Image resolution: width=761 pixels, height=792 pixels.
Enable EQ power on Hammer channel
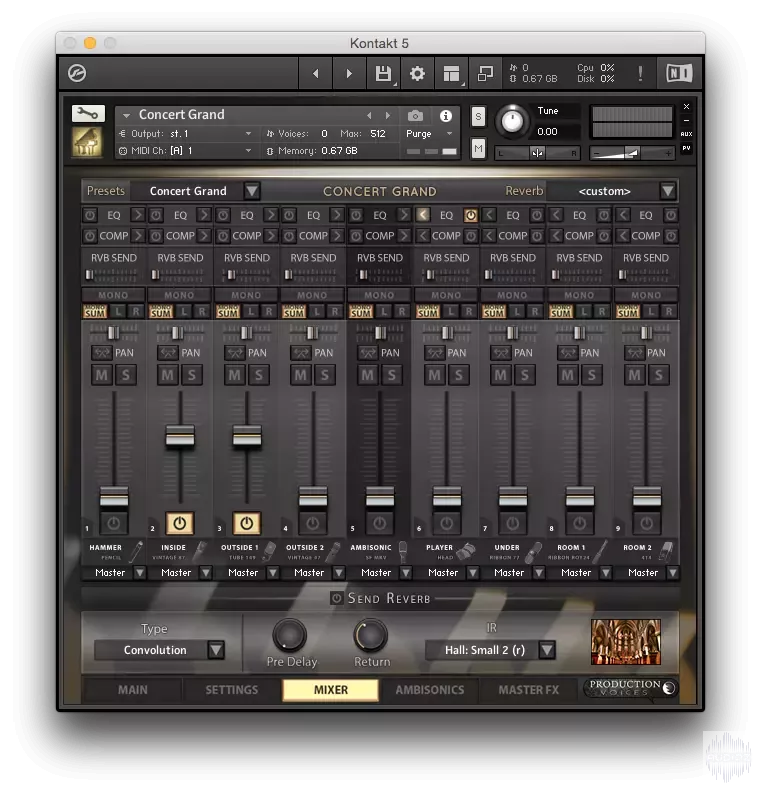point(90,215)
